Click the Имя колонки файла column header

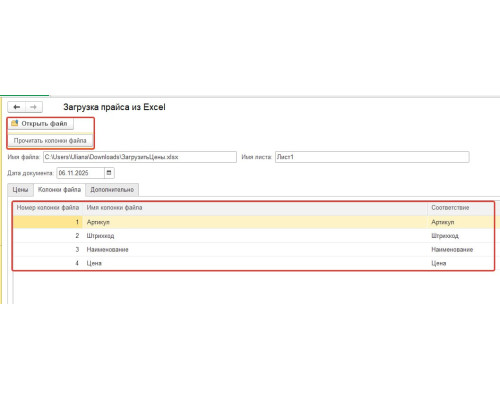(255, 208)
